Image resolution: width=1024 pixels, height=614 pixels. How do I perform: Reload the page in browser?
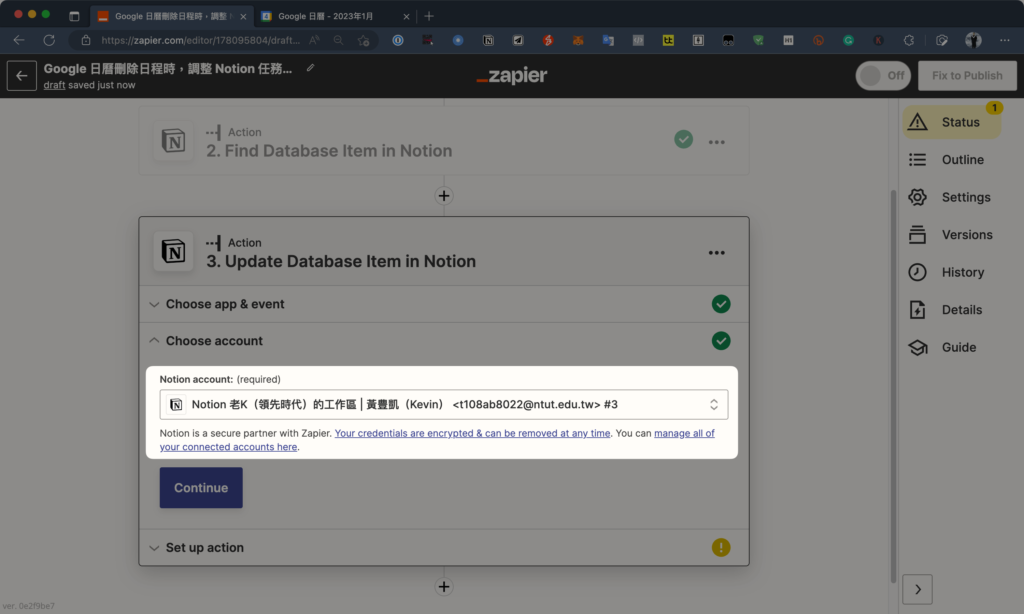tap(49, 40)
